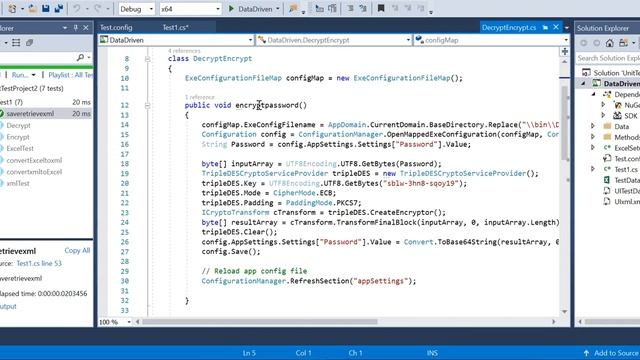Viewport: 640px width, 360px height.
Task: Click the New Project toolbar icon
Action: (13, 9)
